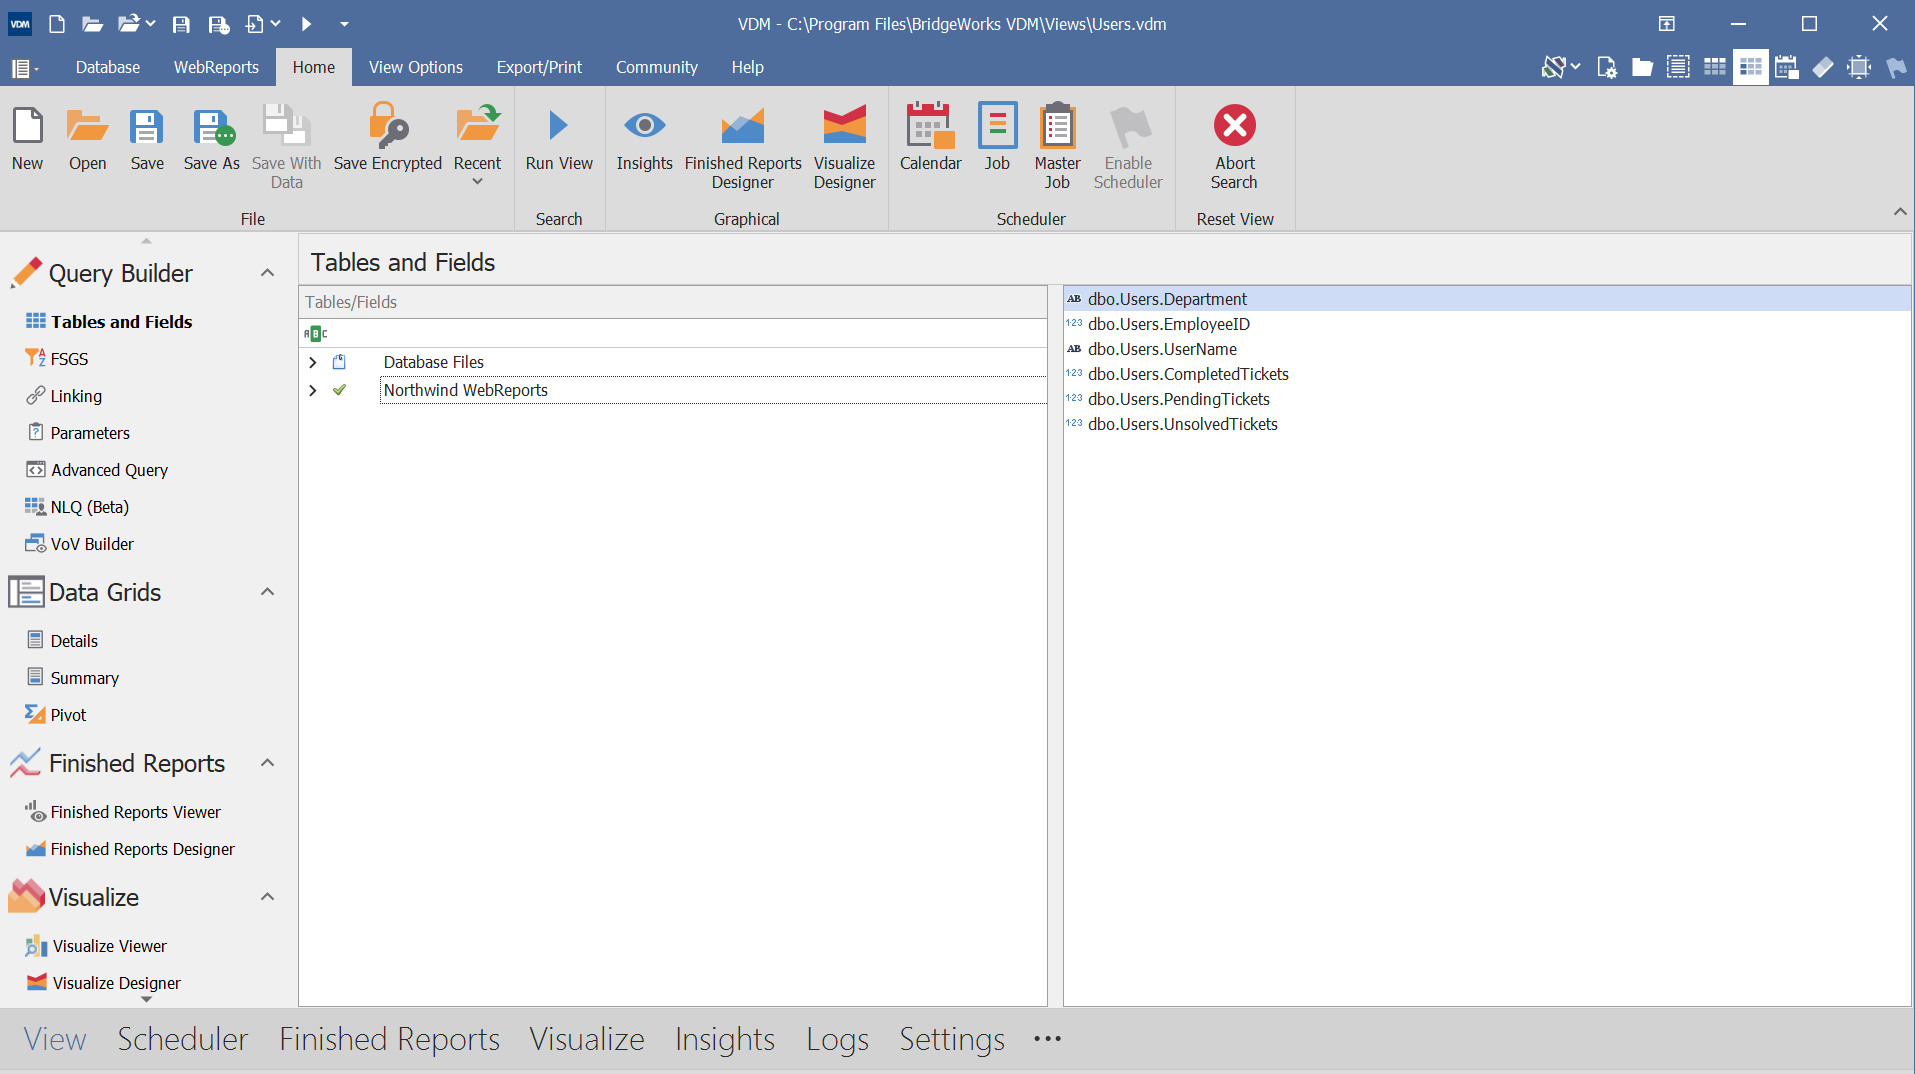Click the Save As ribbon button
Screen dimensions: 1915x1074
(212, 139)
